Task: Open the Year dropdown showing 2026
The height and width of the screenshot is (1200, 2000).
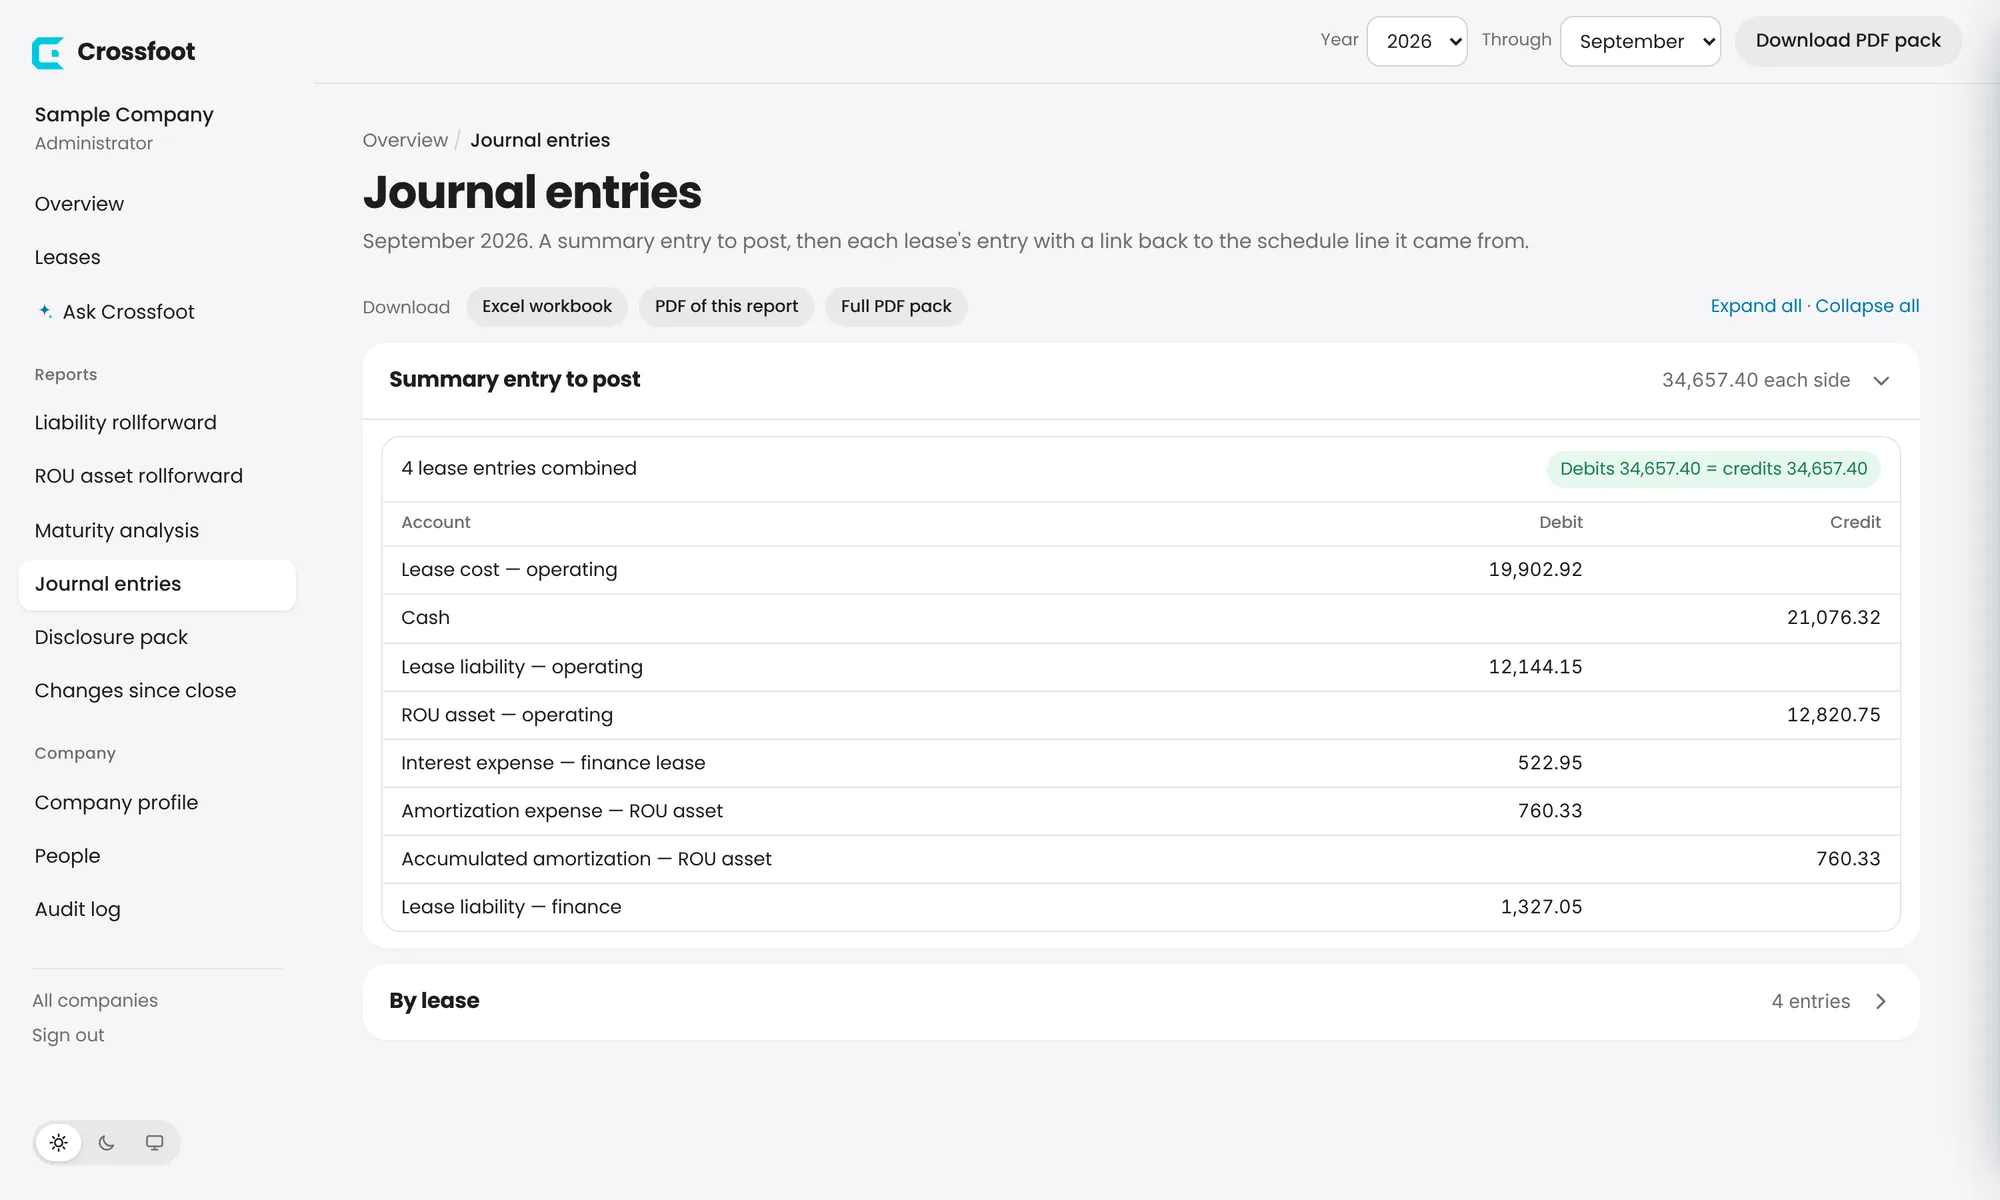Action: pyautogui.click(x=1417, y=41)
